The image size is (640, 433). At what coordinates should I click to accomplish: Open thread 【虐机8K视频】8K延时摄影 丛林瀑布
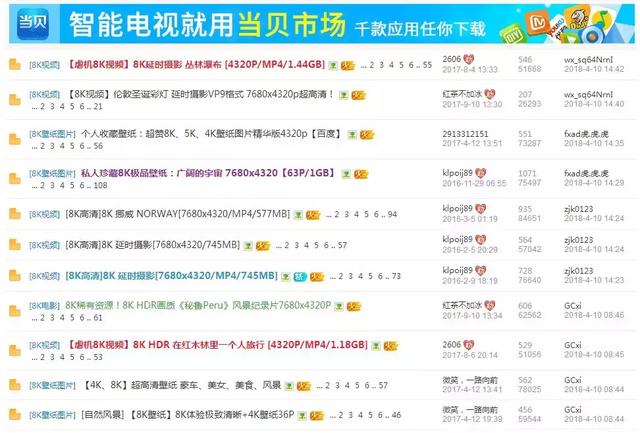[x=196, y=64]
